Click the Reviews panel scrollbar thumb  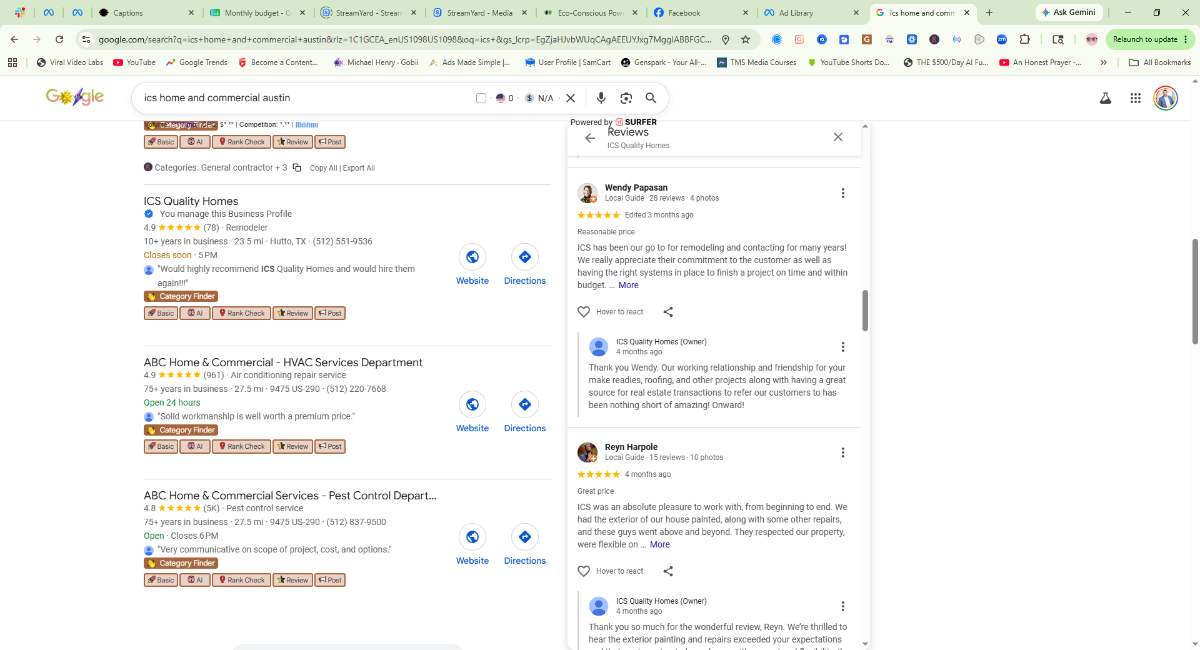click(x=865, y=310)
